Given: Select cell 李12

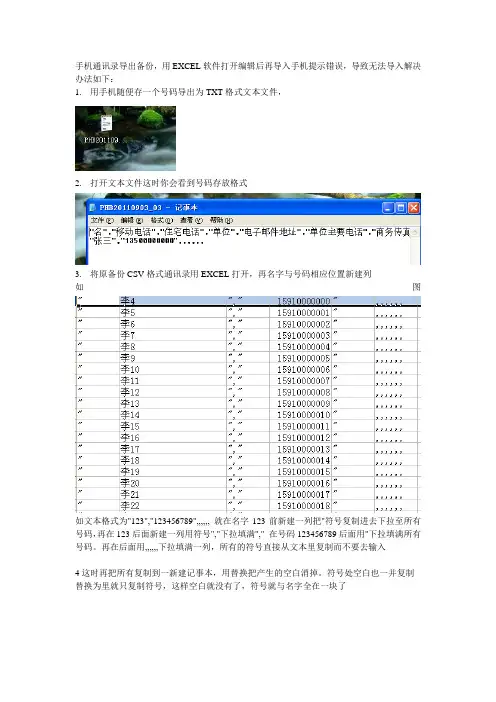Looking at the screenshot, I should click(x=173, y=392).
